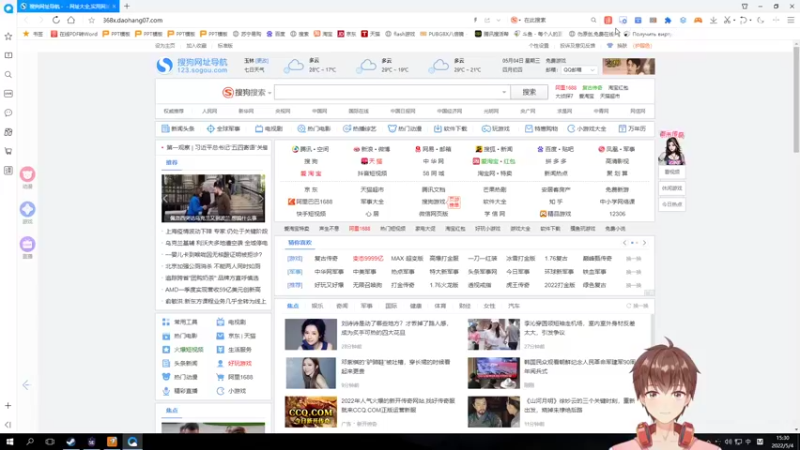This screenshot has height=450, width=800.
Task: Click the pink heart sidebar app icon
Action: tap(28, 174)
